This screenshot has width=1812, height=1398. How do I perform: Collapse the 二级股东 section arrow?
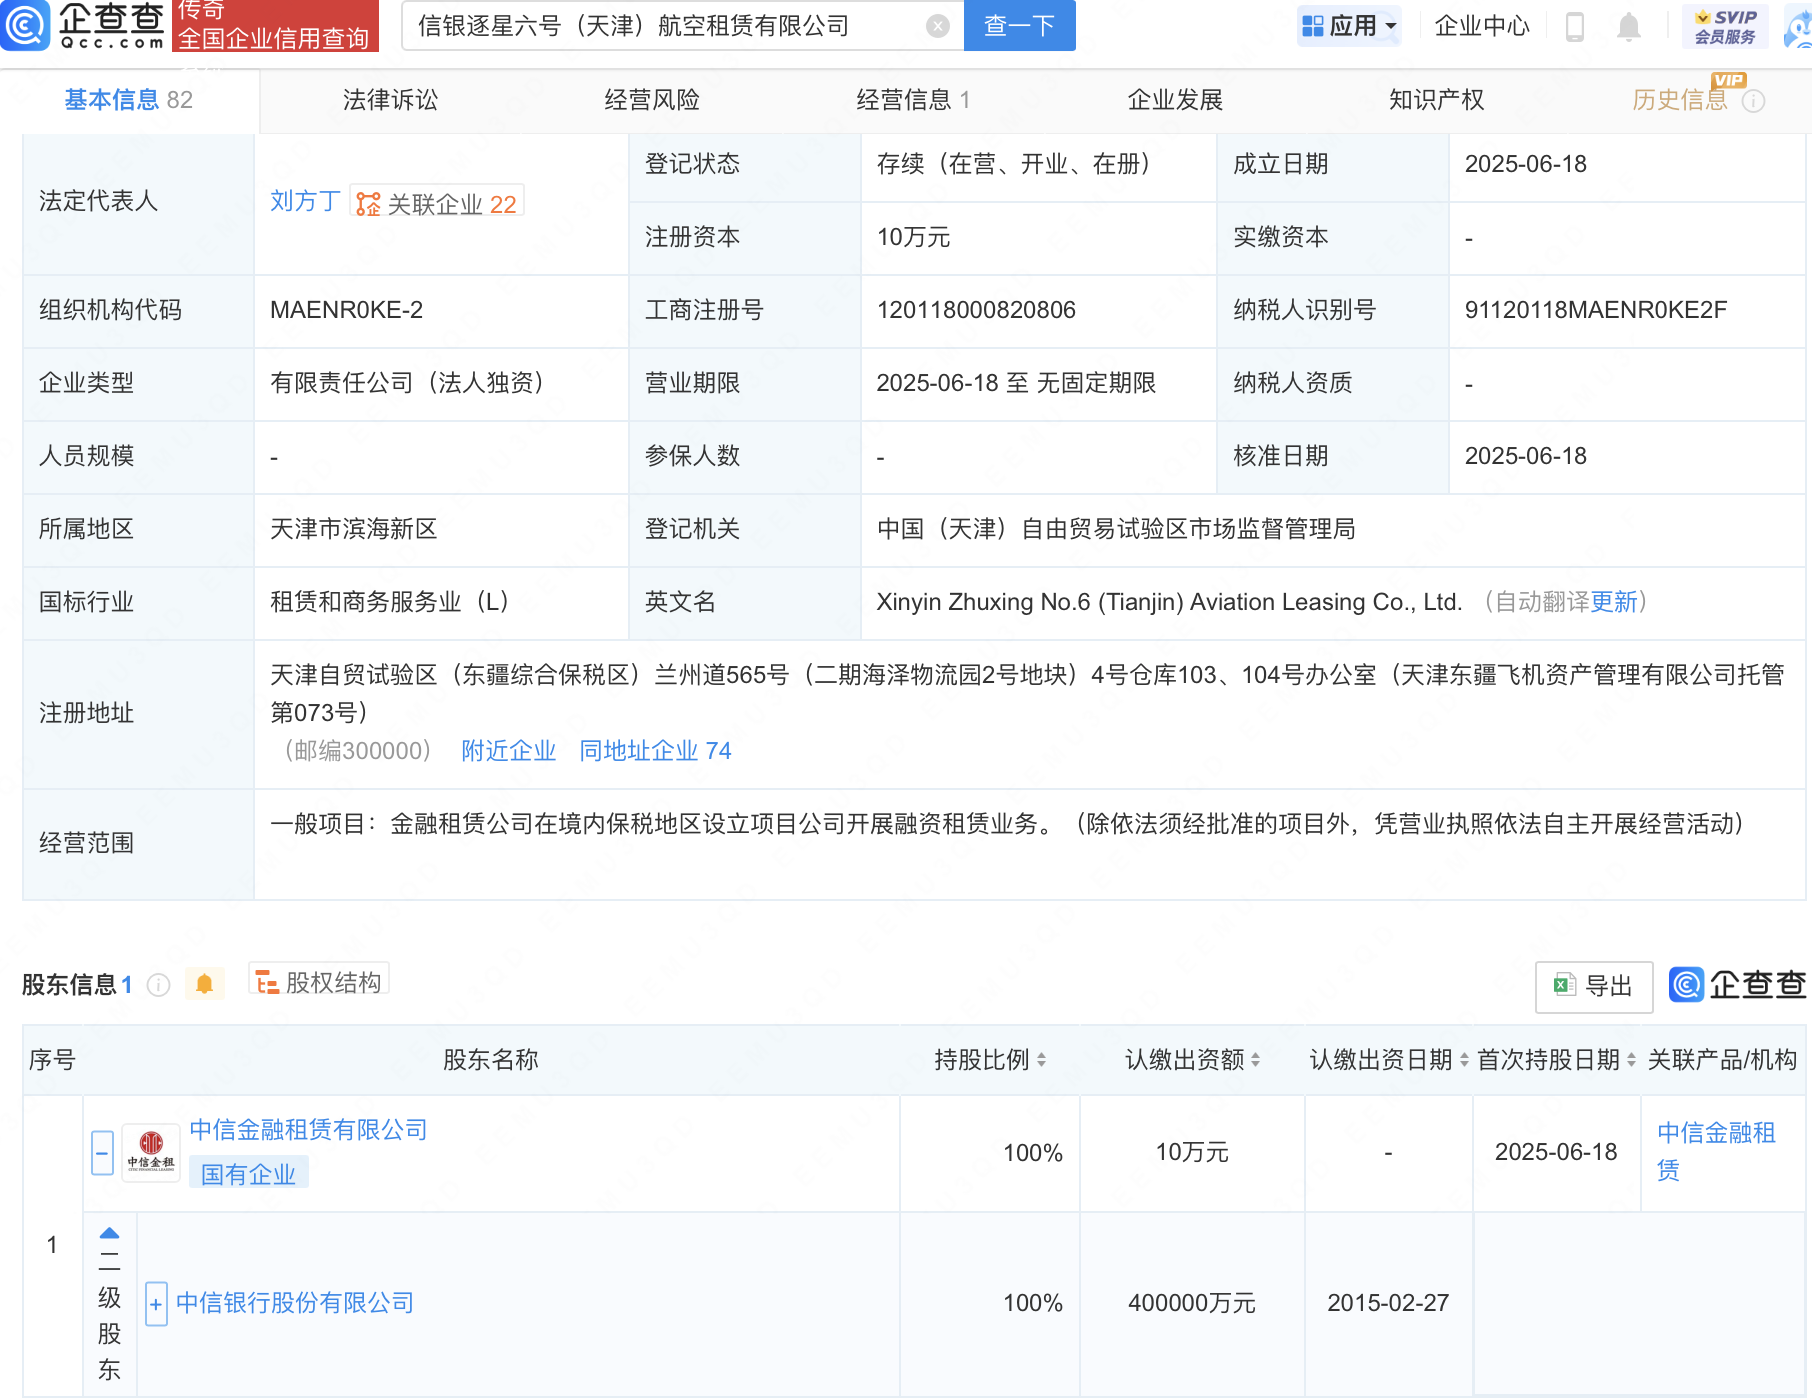coord(110,1233)
